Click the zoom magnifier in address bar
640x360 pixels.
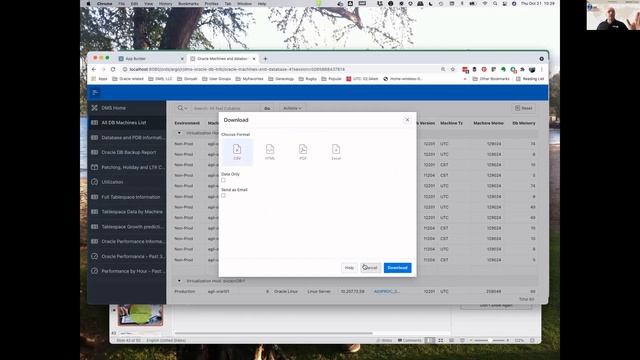(x=443, y=69)
